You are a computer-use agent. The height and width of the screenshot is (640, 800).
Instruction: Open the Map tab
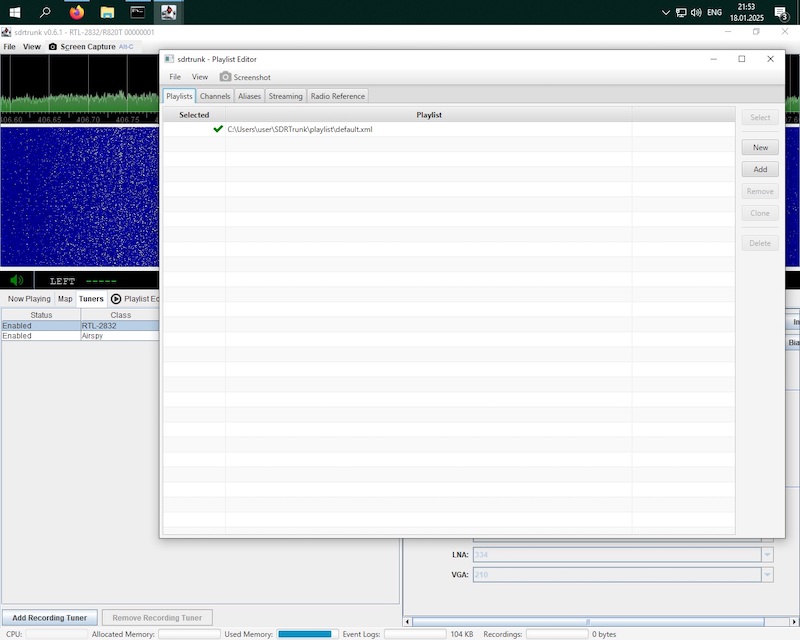(65, 299)
